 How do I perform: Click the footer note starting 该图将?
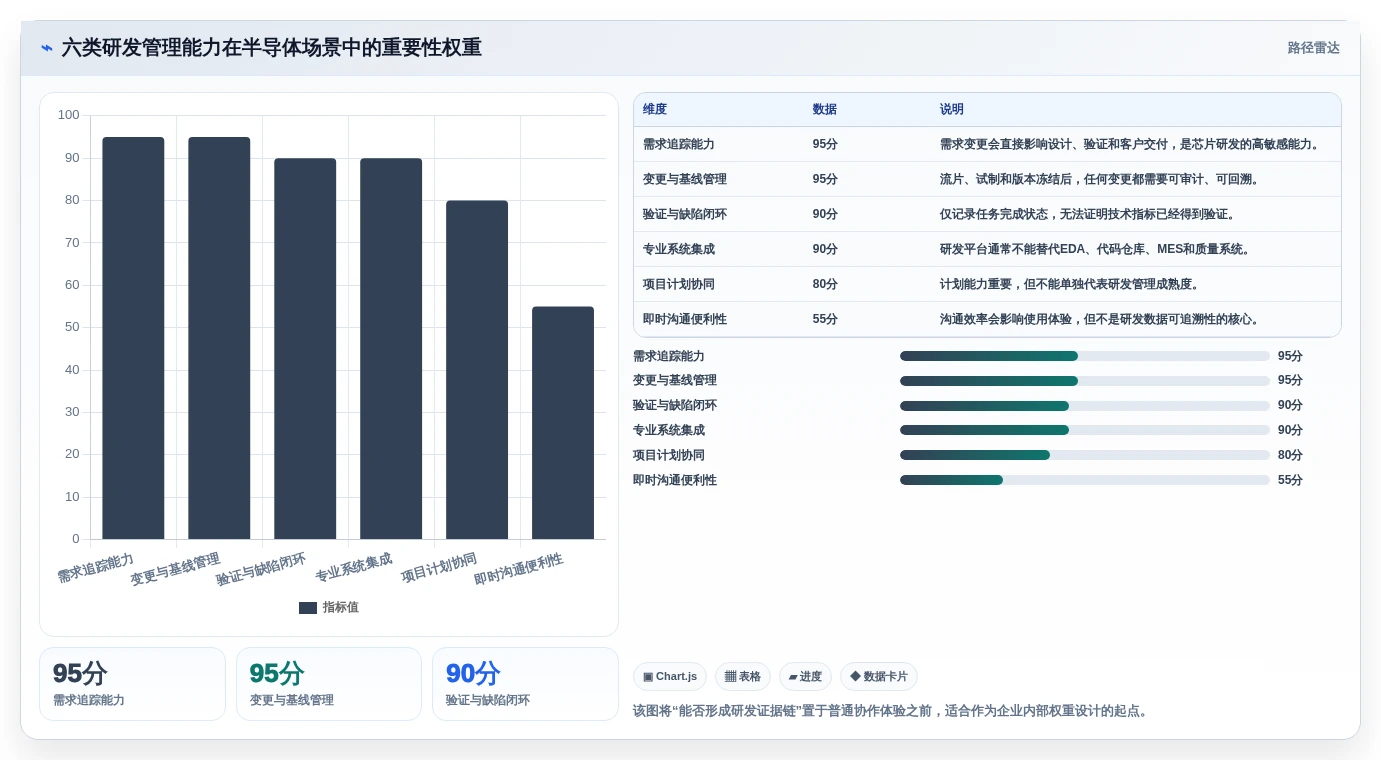[x=892, y=712]
